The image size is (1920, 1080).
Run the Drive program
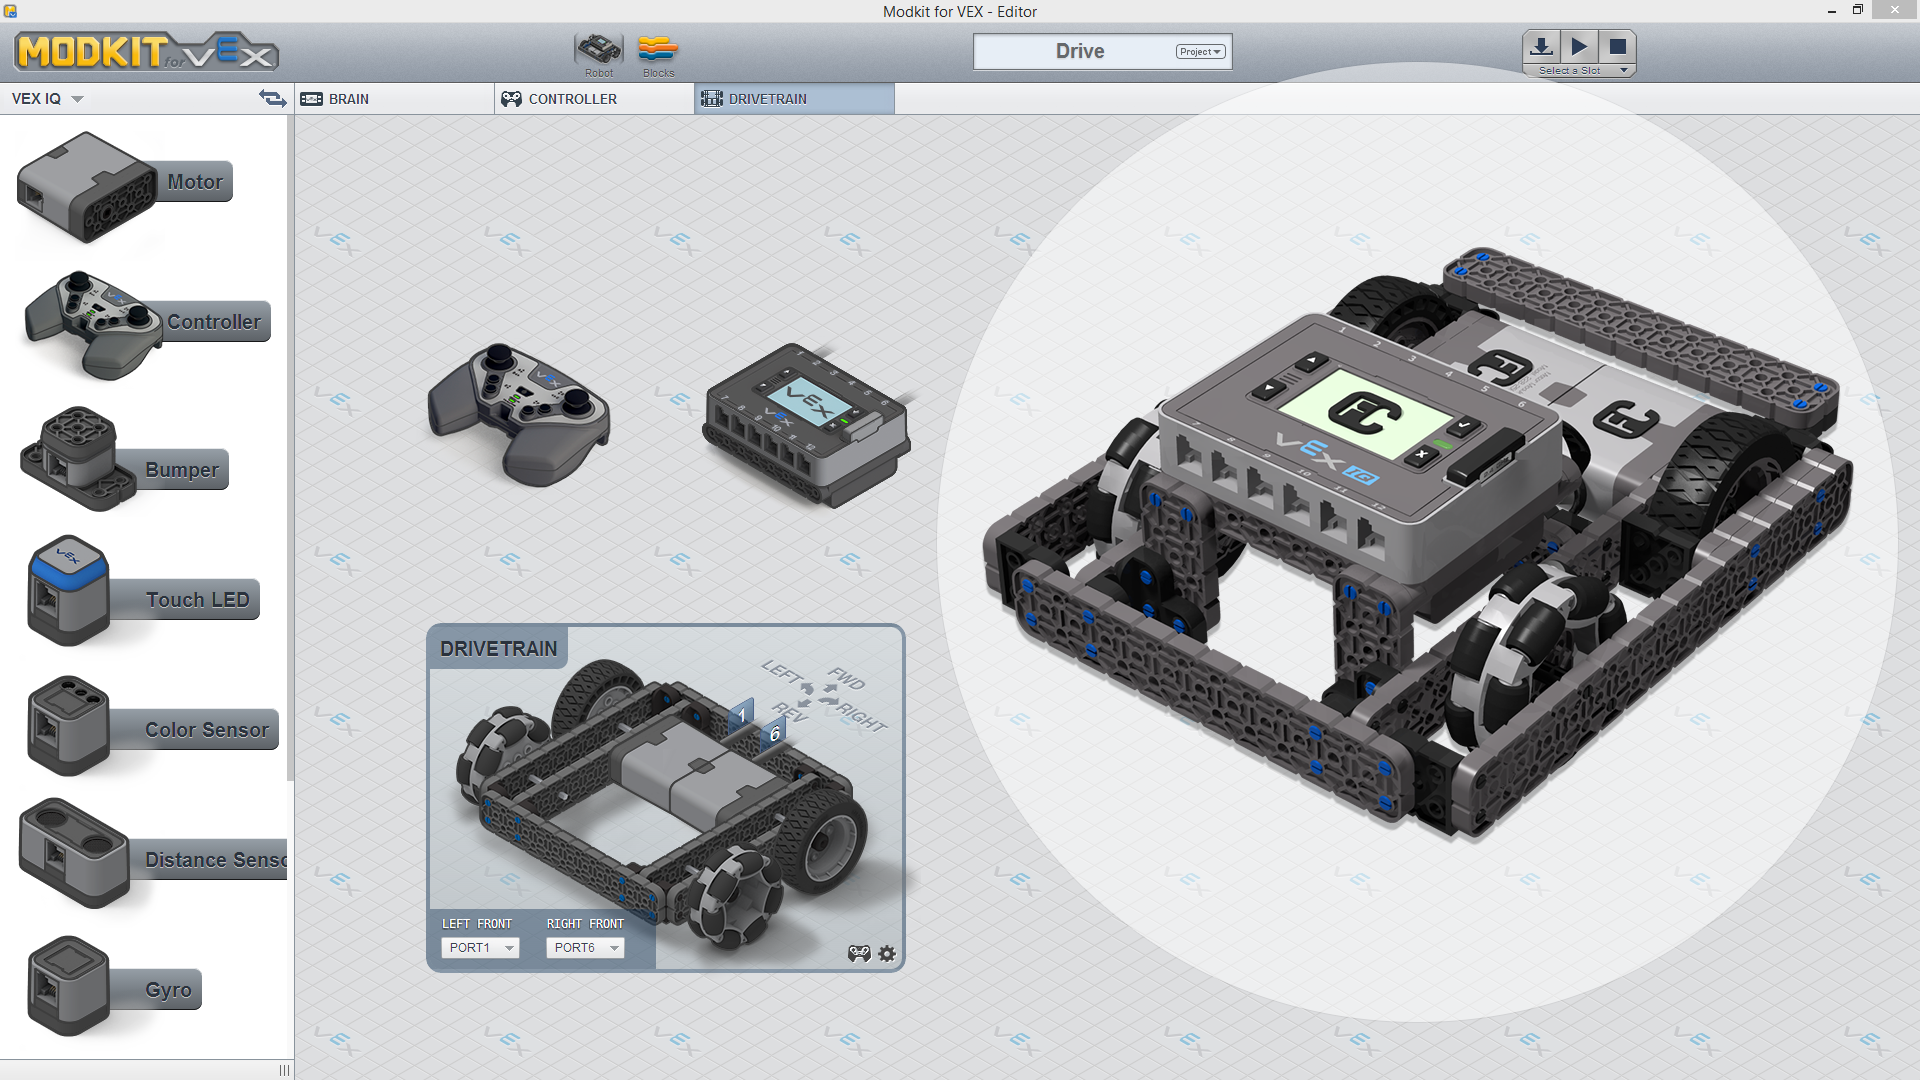(x=1580, y=45)
